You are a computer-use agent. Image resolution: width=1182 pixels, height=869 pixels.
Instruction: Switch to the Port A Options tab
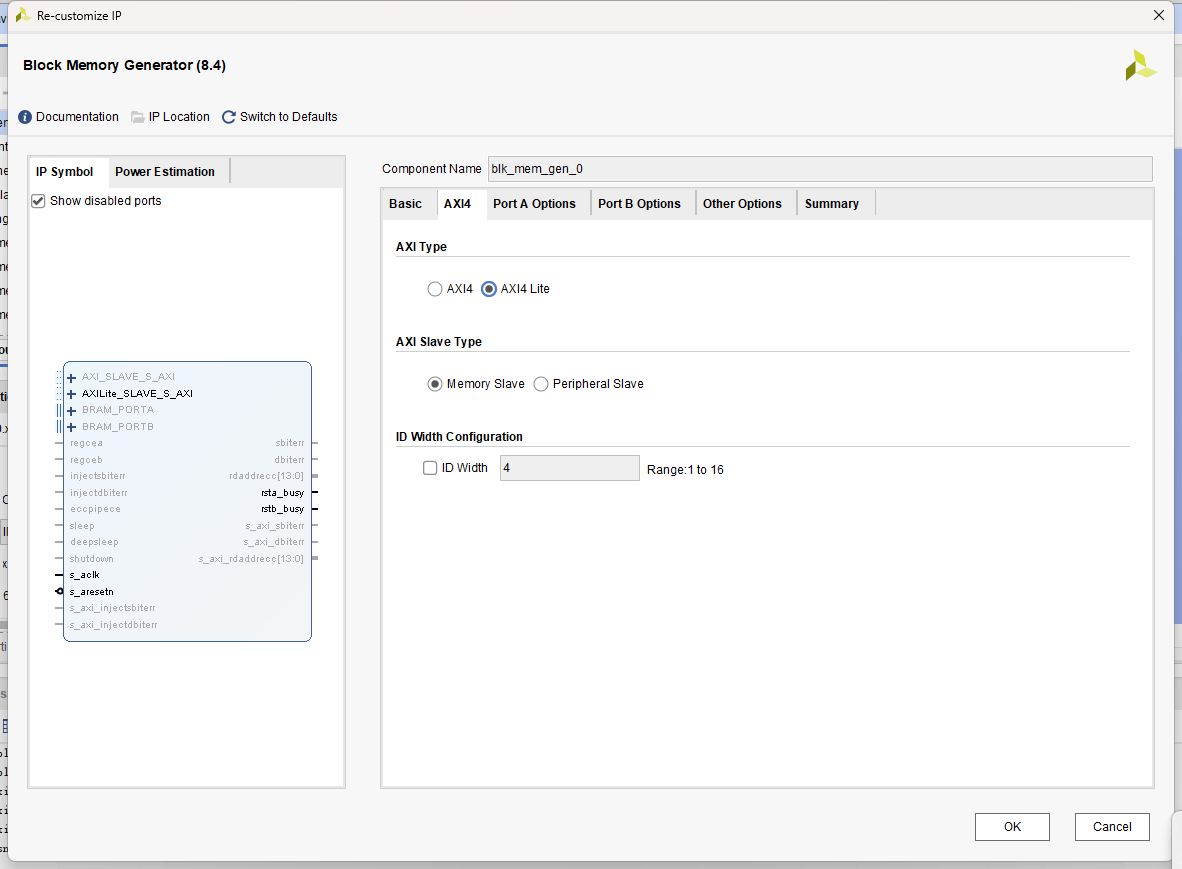[x=534, y=204]
